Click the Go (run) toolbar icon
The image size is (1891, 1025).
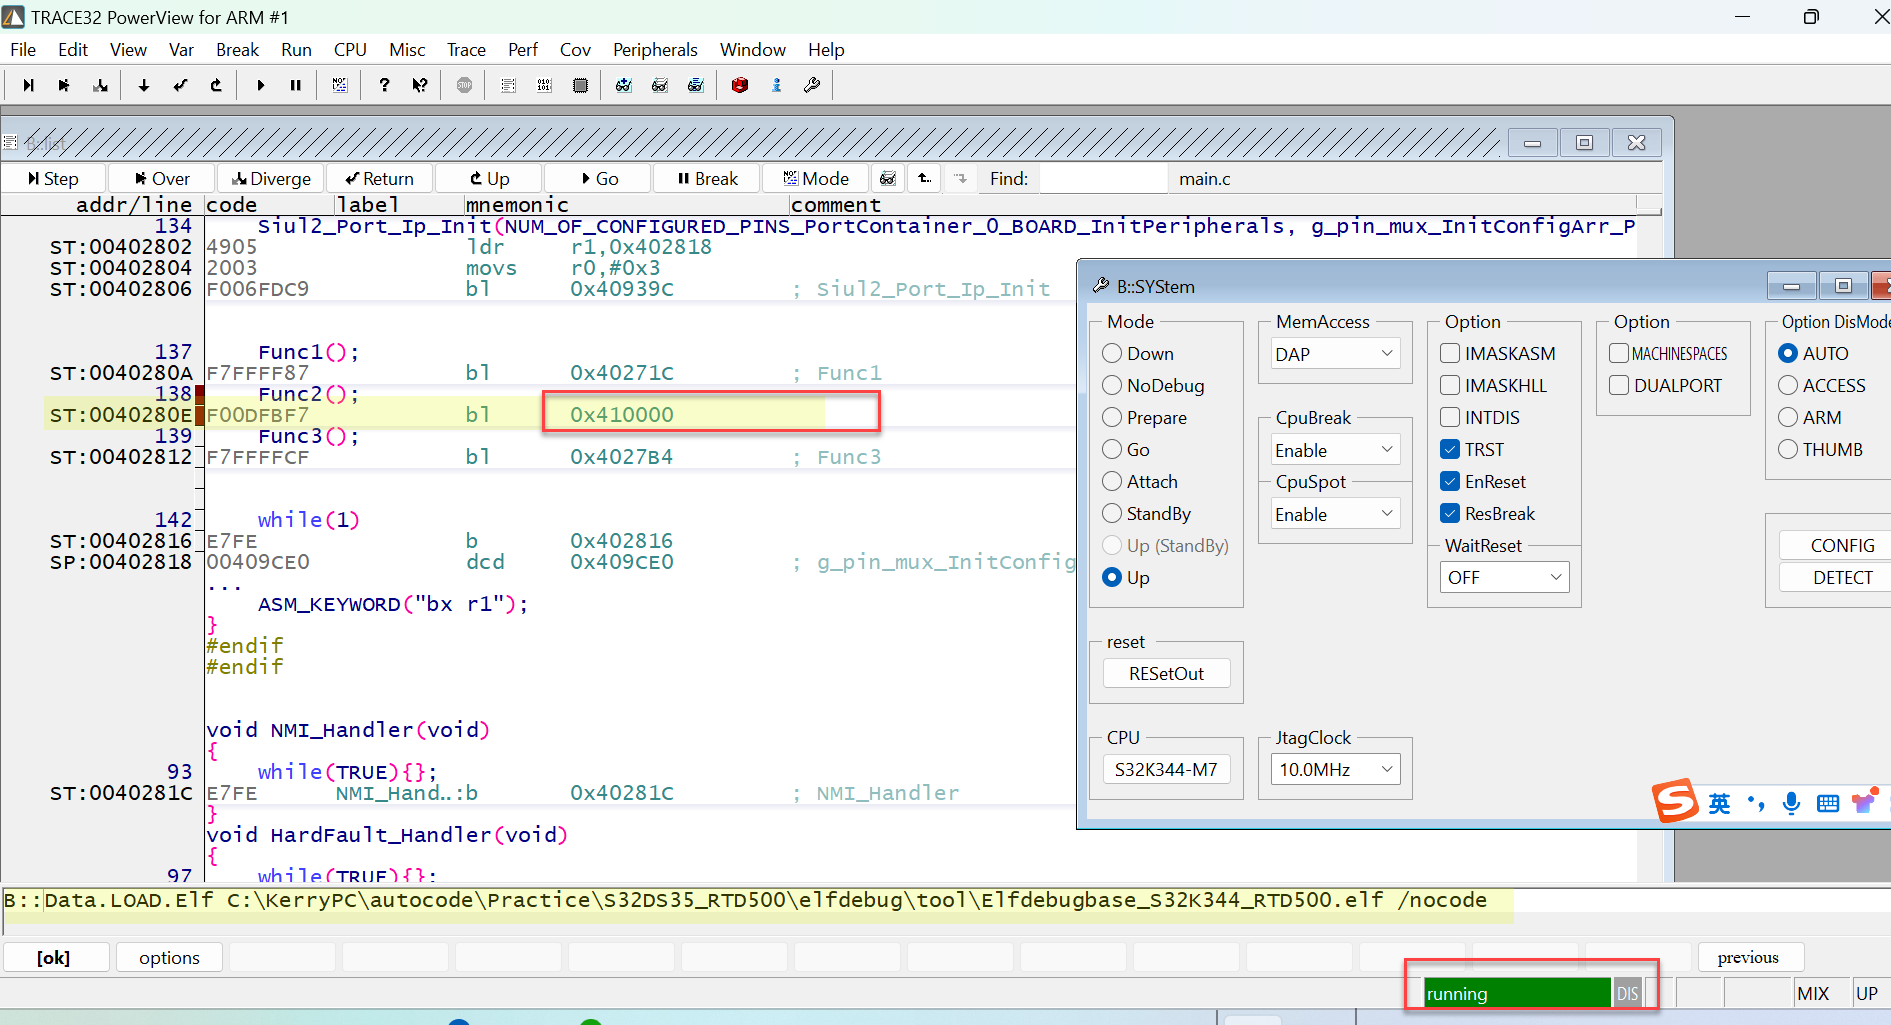261,85
